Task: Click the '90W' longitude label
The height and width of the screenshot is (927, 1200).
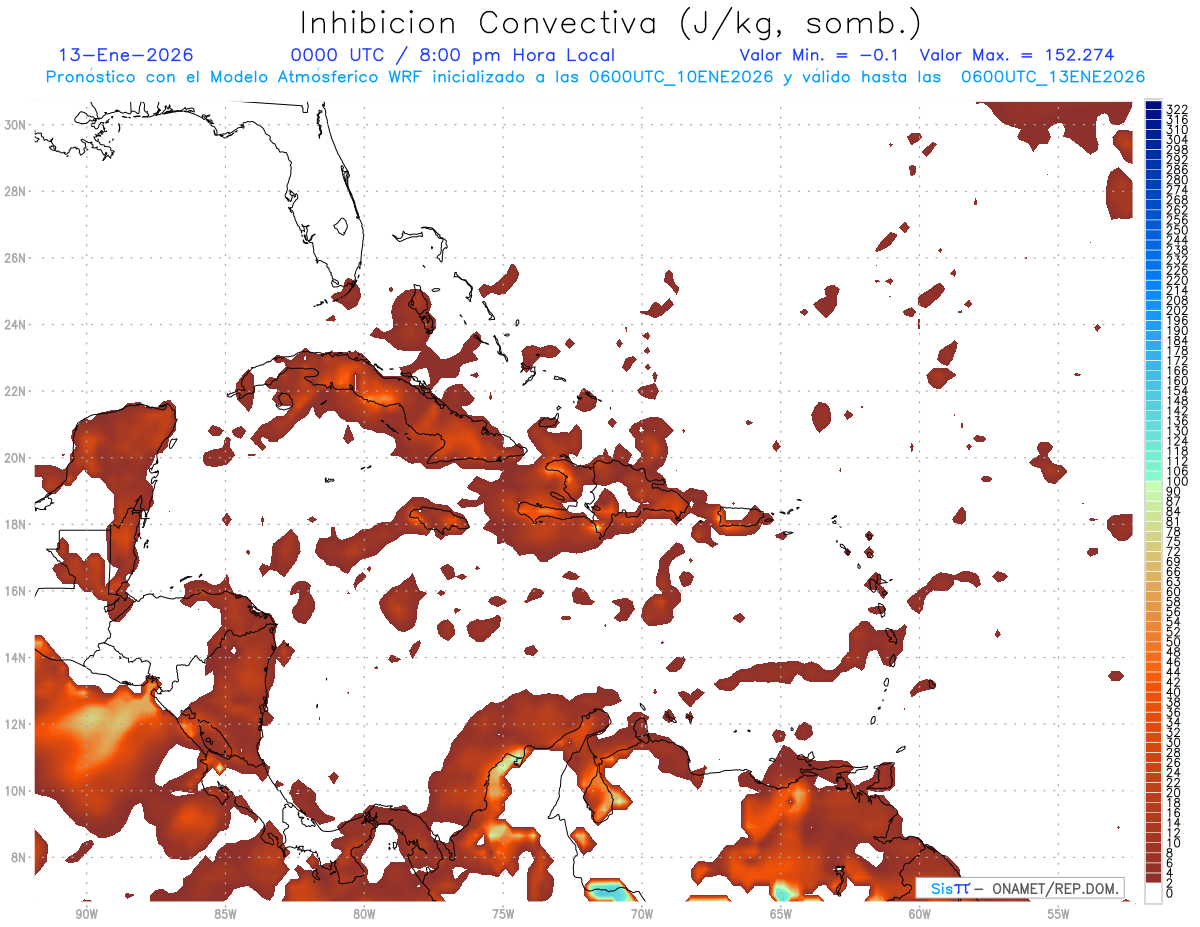Action: tap(86, 914)
